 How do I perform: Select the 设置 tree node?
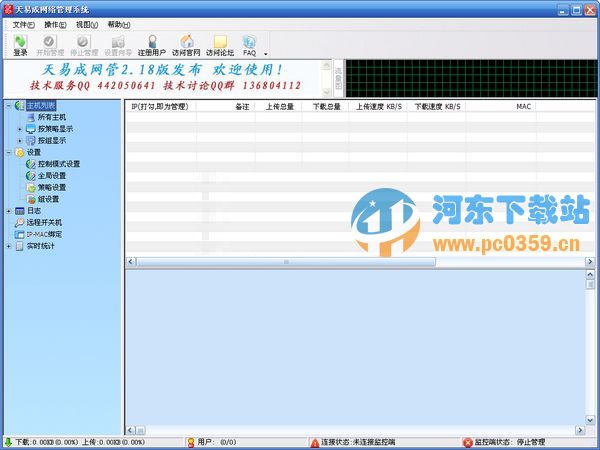34,152
